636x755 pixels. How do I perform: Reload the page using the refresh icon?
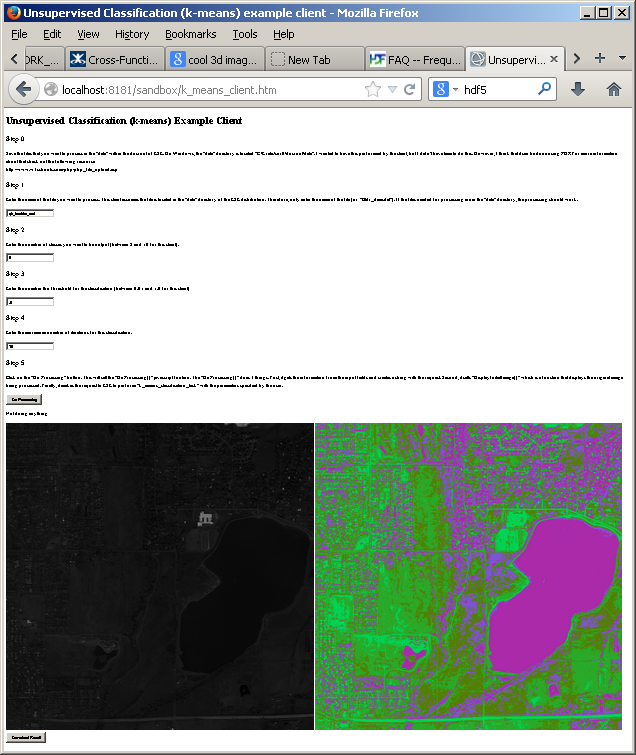409,89
